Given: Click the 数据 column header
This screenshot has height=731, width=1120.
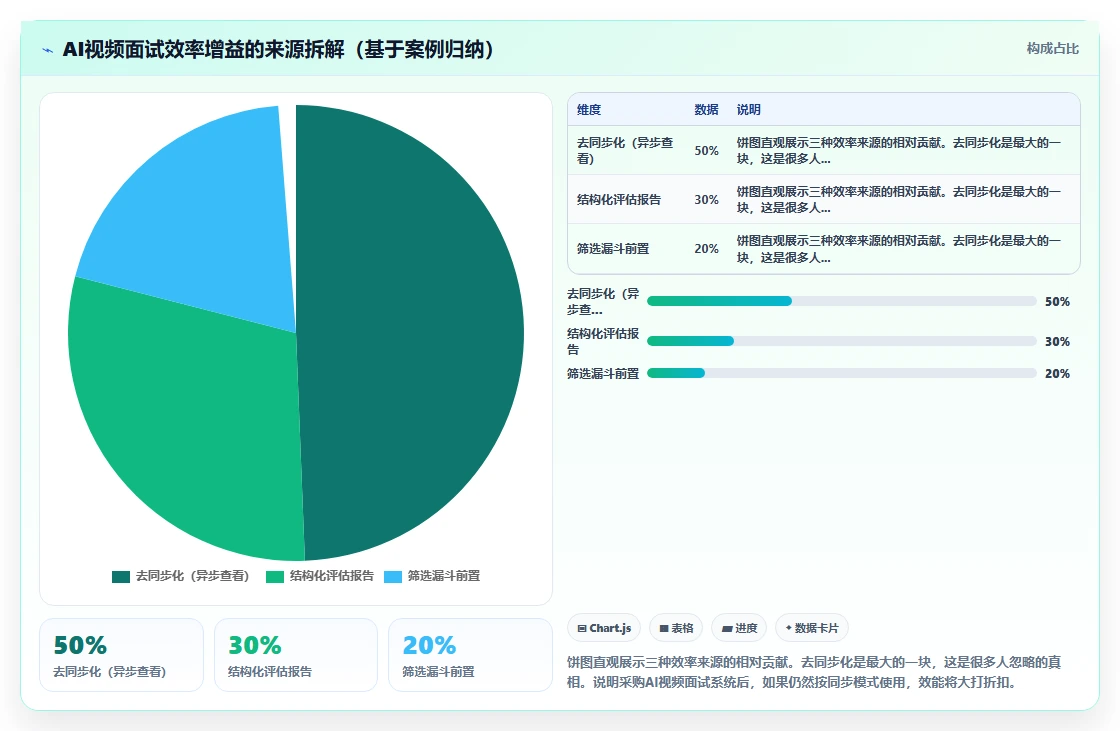Looking at the screenshot, I should [x=706, y=109].
